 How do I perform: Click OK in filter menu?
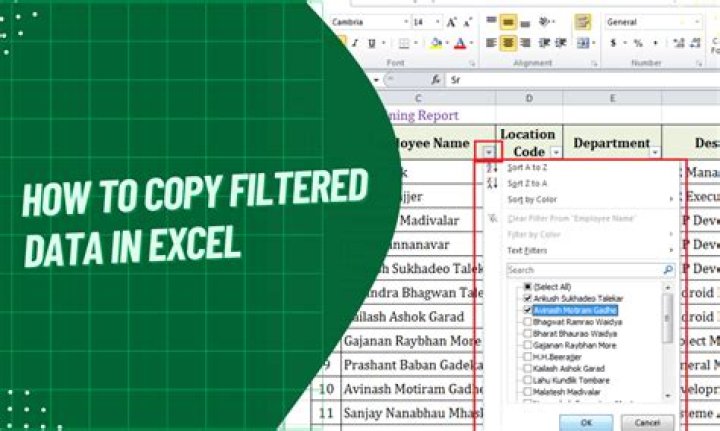tap(586, 423)
